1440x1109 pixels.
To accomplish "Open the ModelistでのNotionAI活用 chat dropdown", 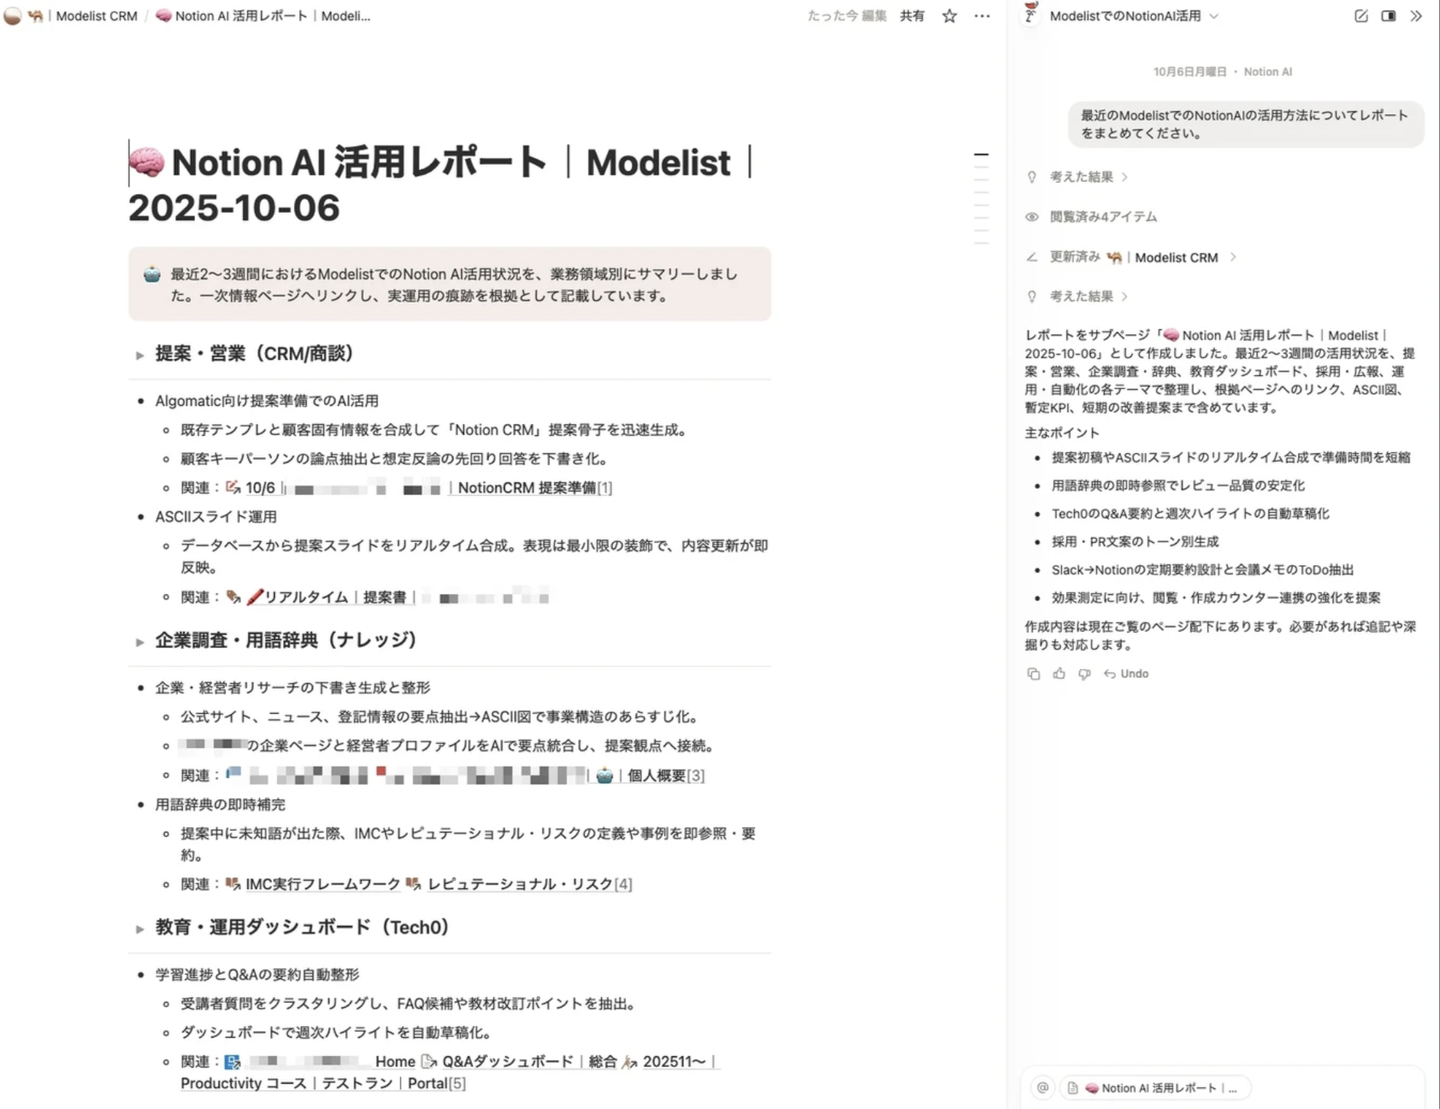I will tap(1134, 16).
